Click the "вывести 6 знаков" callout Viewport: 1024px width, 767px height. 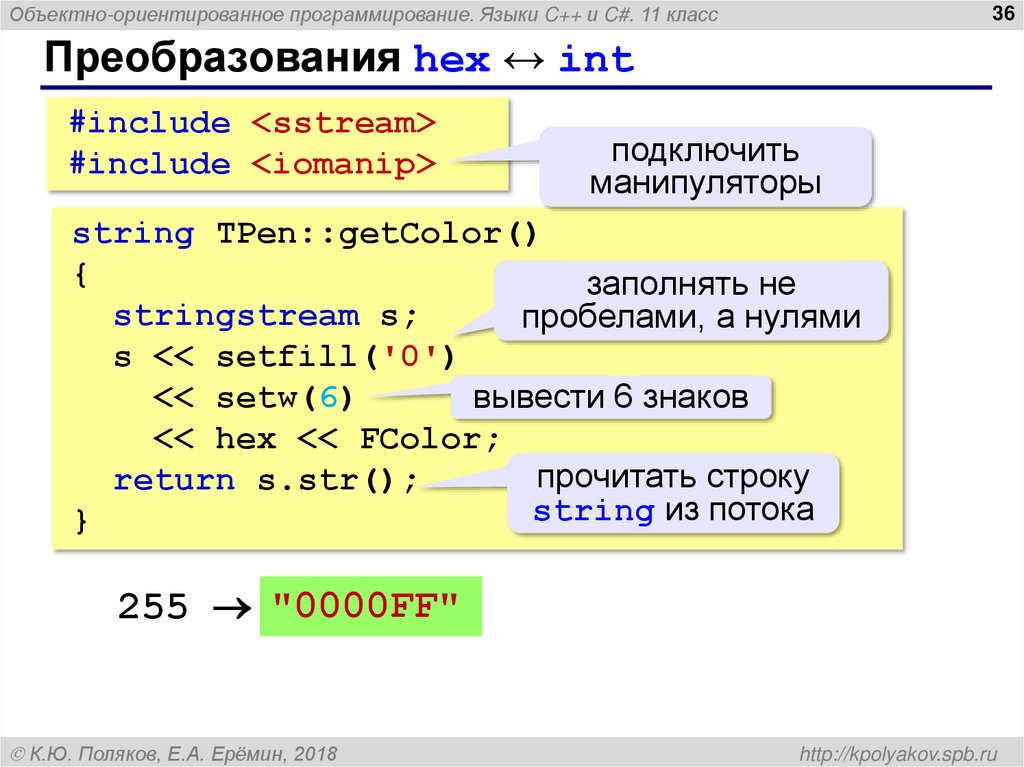611,397
